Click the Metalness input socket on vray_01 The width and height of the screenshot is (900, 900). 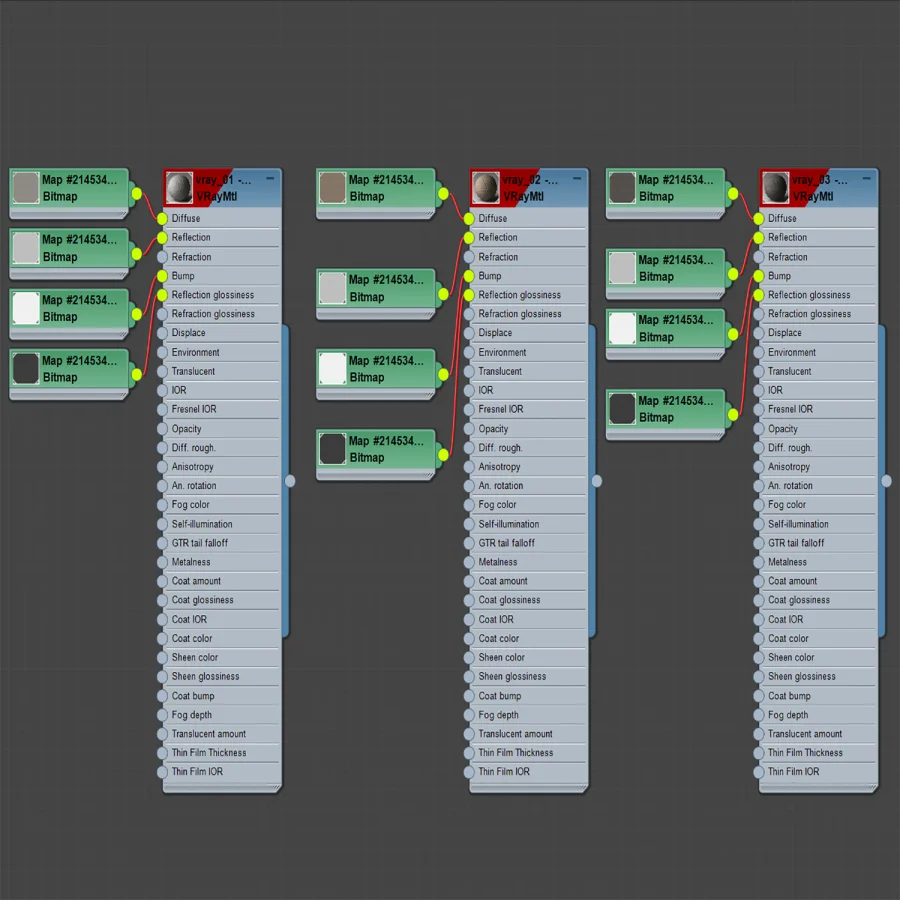[x=162, y=562]
